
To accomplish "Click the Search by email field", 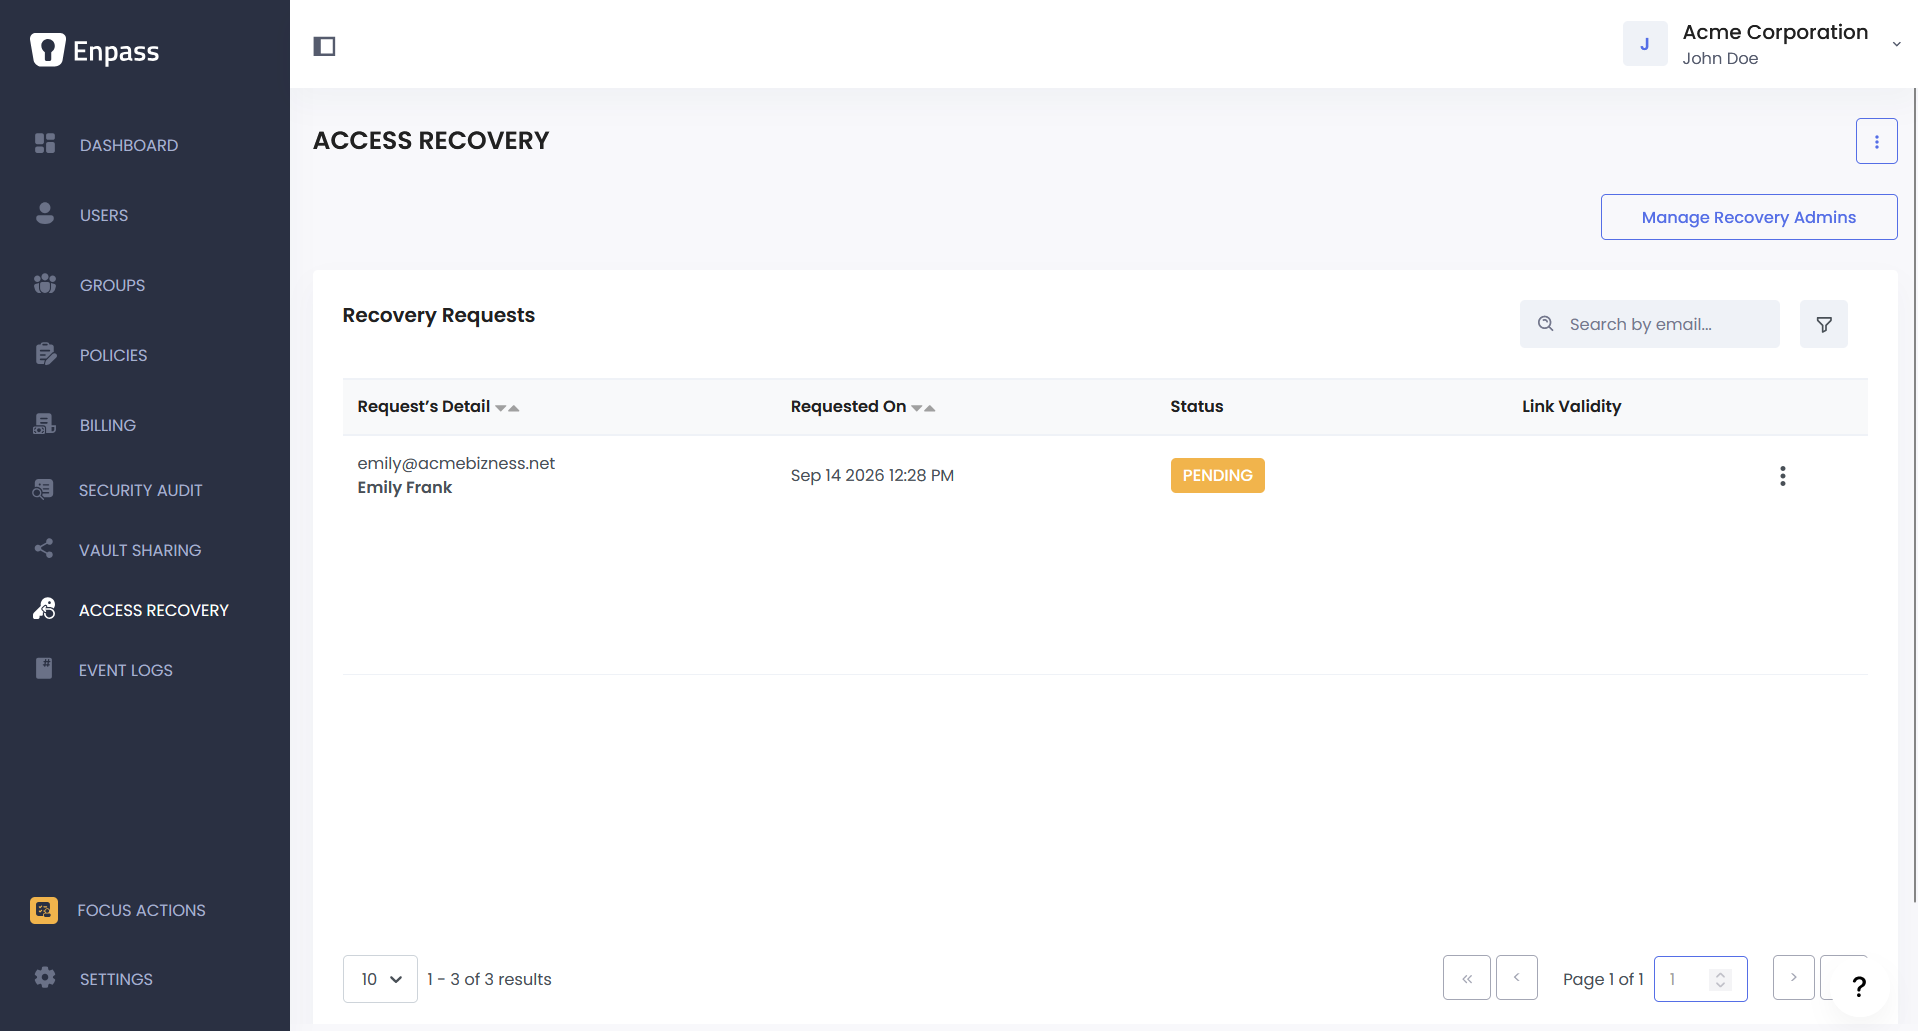I will (1650, 324).
